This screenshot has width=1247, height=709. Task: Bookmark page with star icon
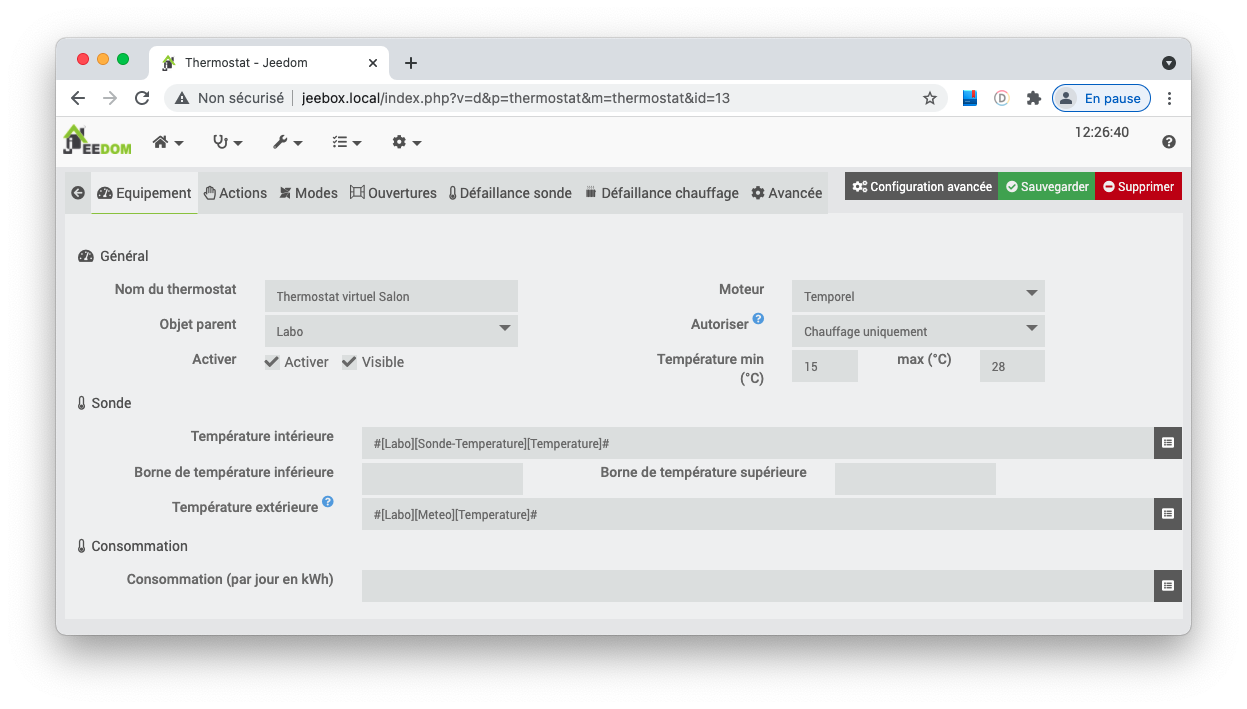(x=929, y=98)
